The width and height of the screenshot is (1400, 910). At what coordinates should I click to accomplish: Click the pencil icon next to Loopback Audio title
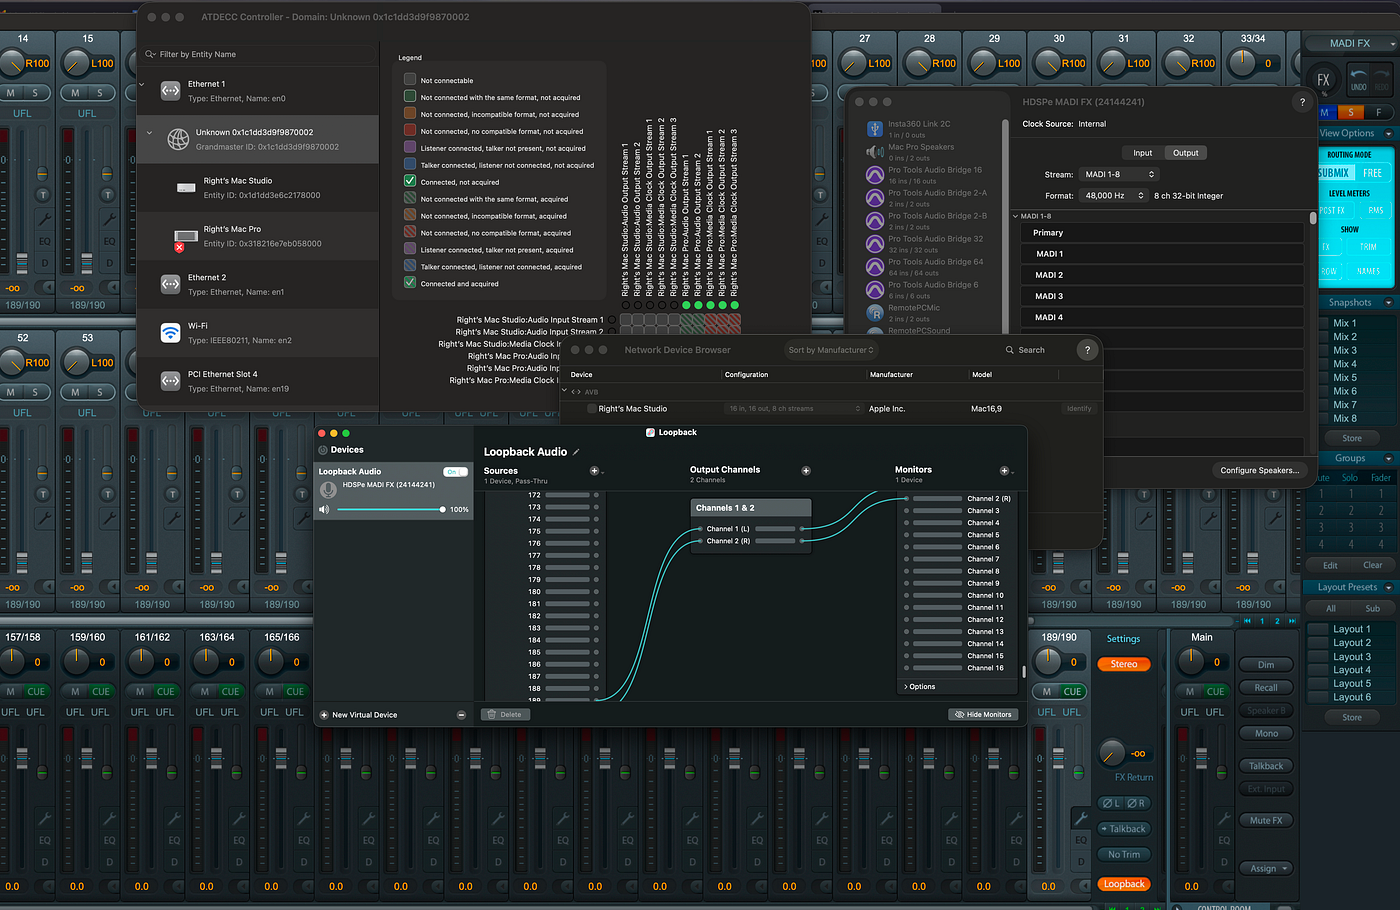point(576,452)
